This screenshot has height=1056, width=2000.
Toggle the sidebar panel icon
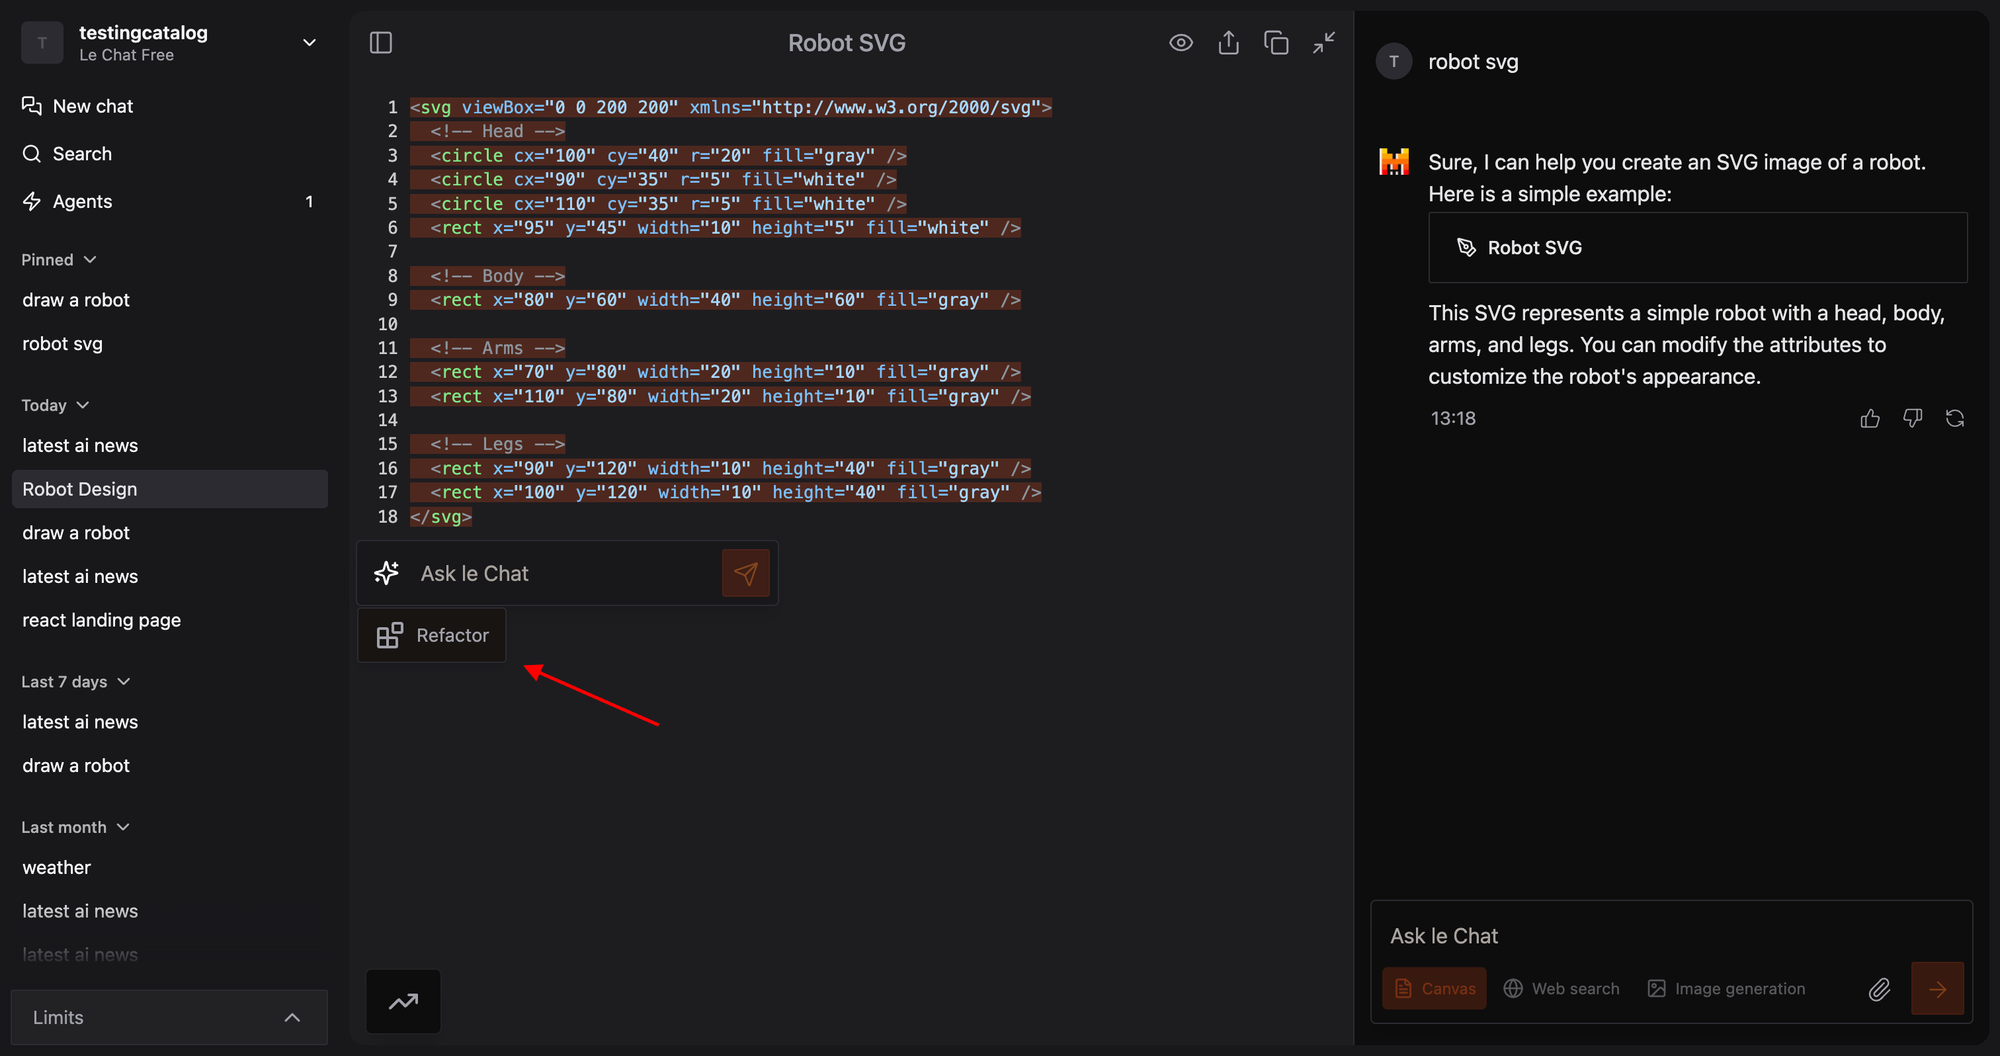pyautogui.click(x=381, y=43)
